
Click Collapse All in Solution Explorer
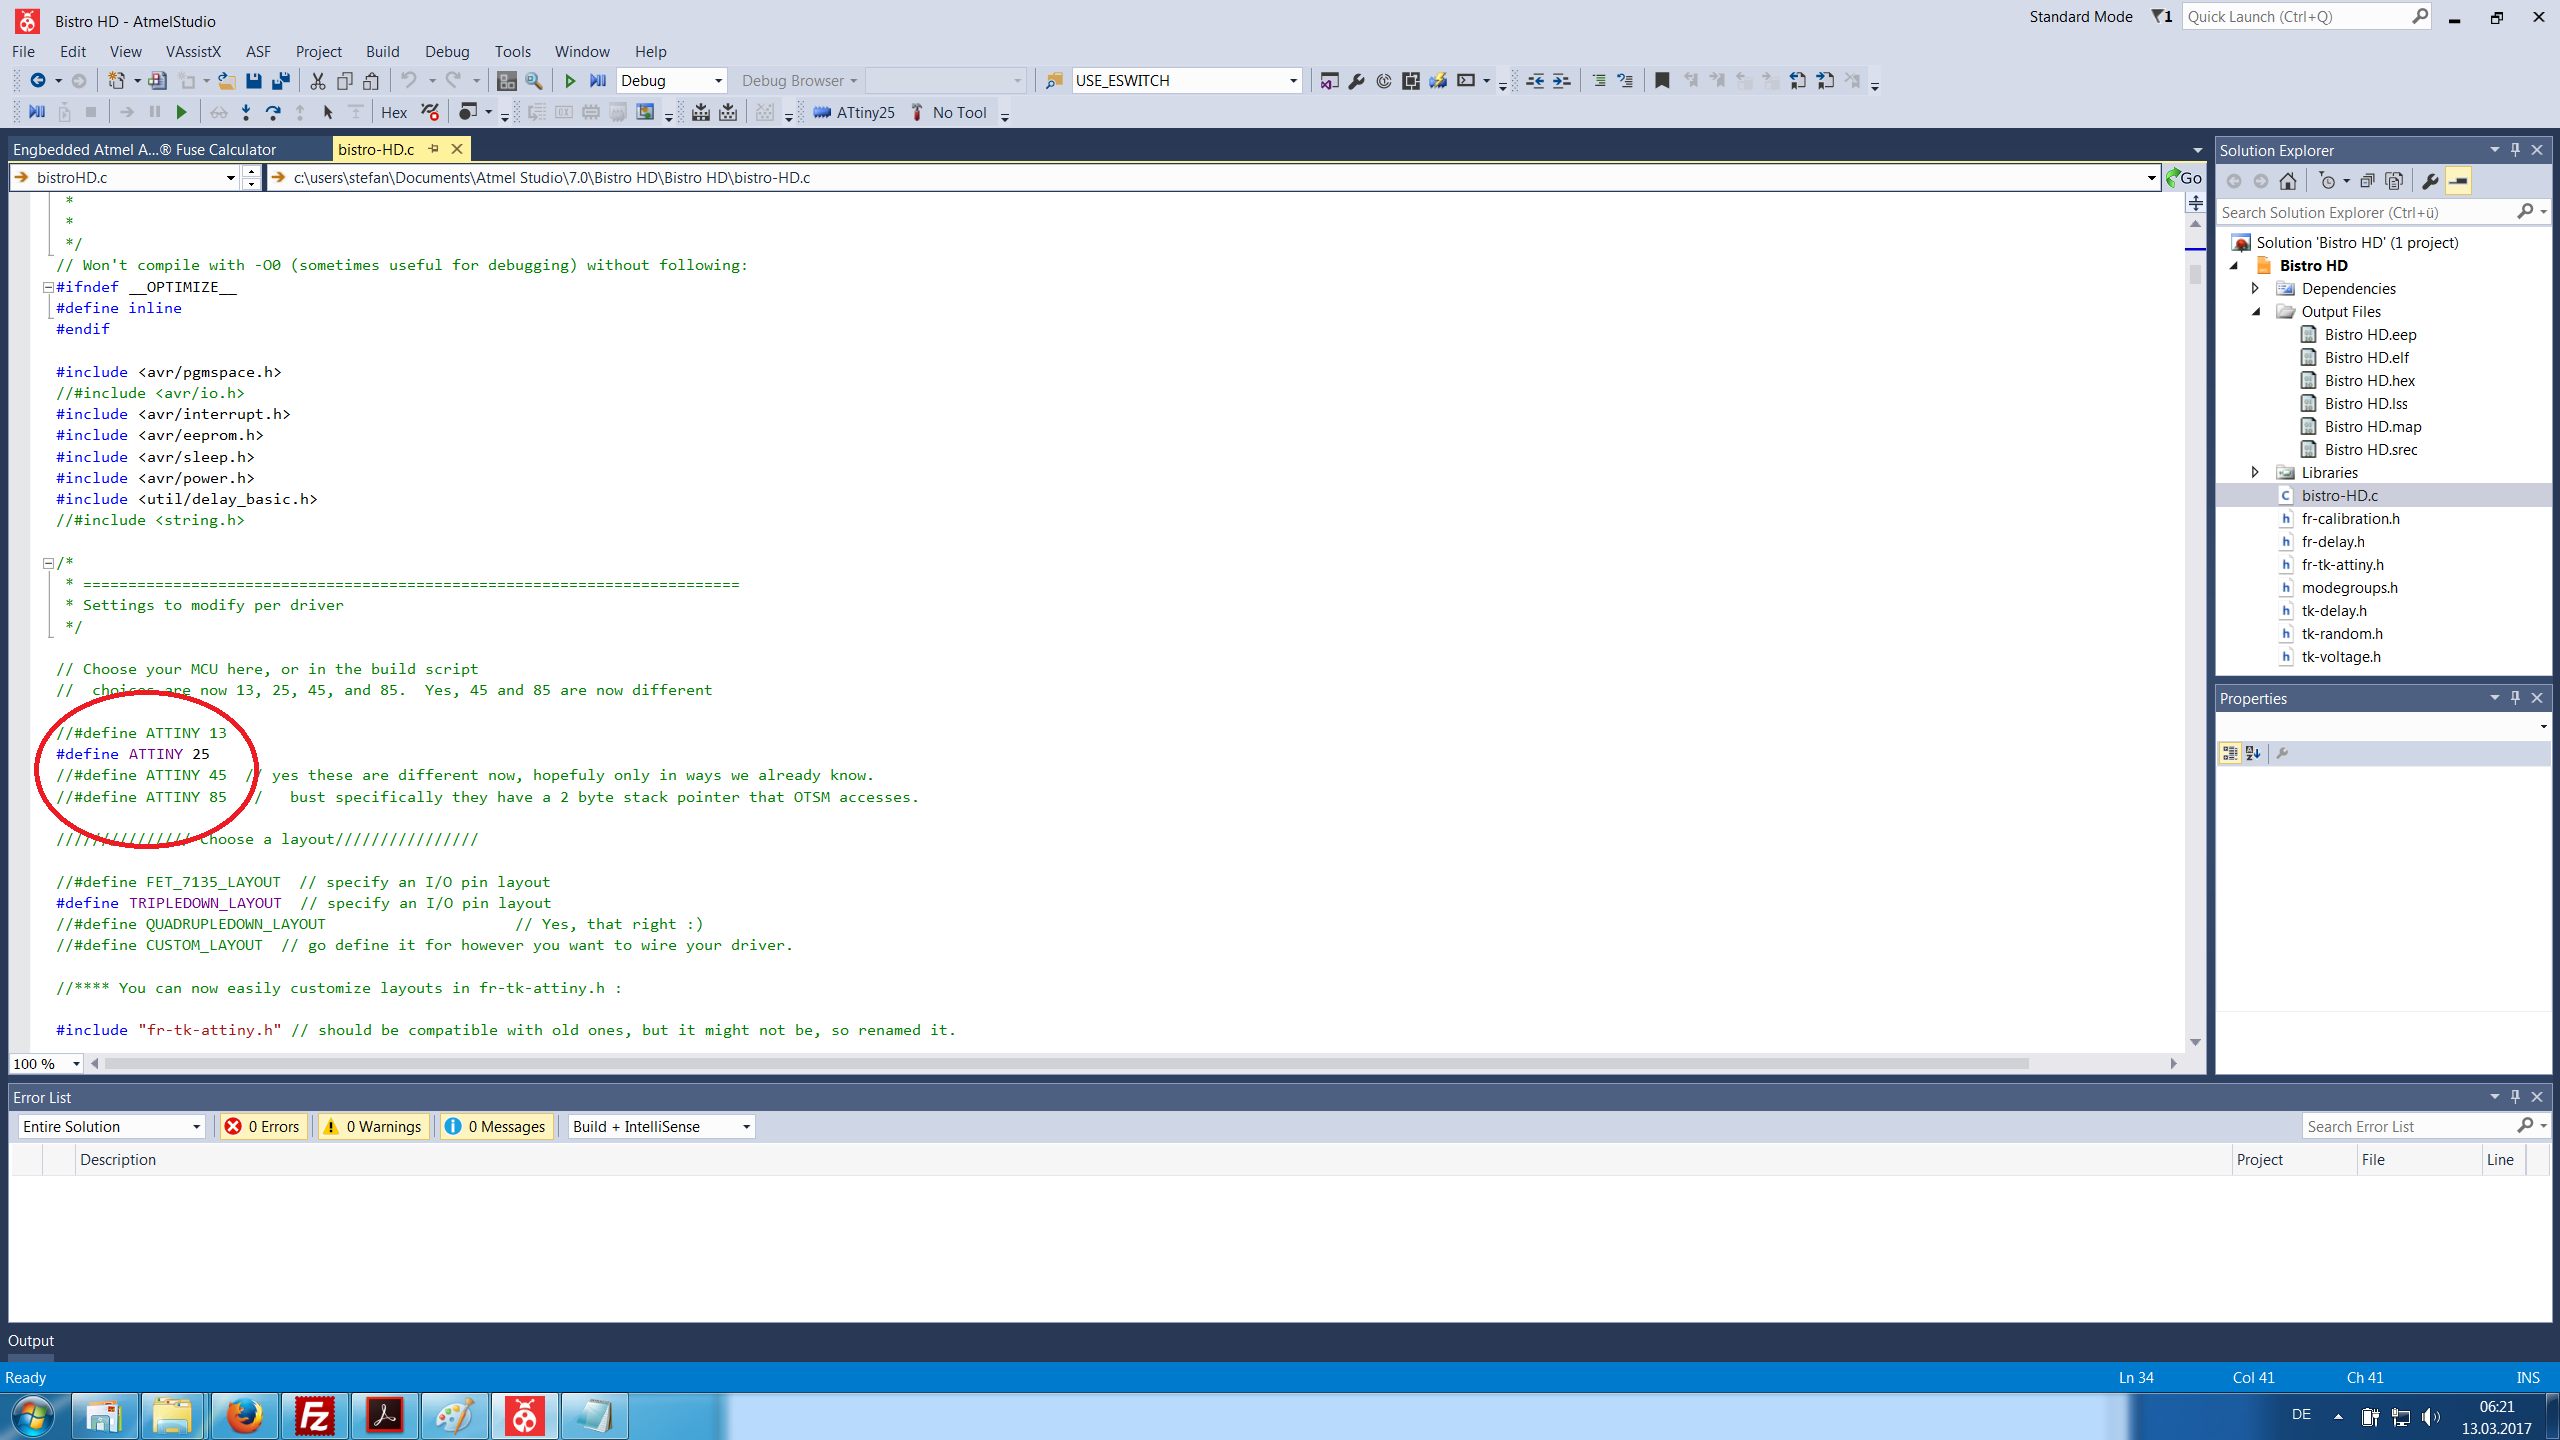(x=2367, y=181)
